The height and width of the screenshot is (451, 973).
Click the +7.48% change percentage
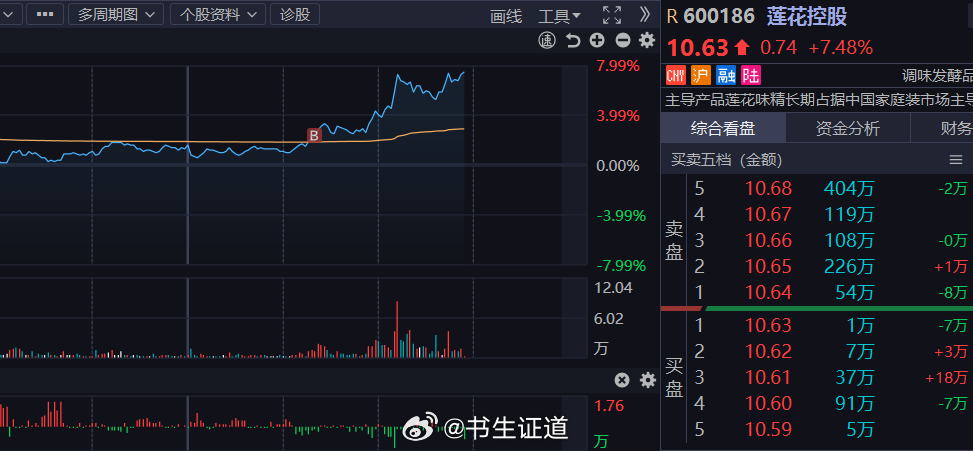(840, 48)
